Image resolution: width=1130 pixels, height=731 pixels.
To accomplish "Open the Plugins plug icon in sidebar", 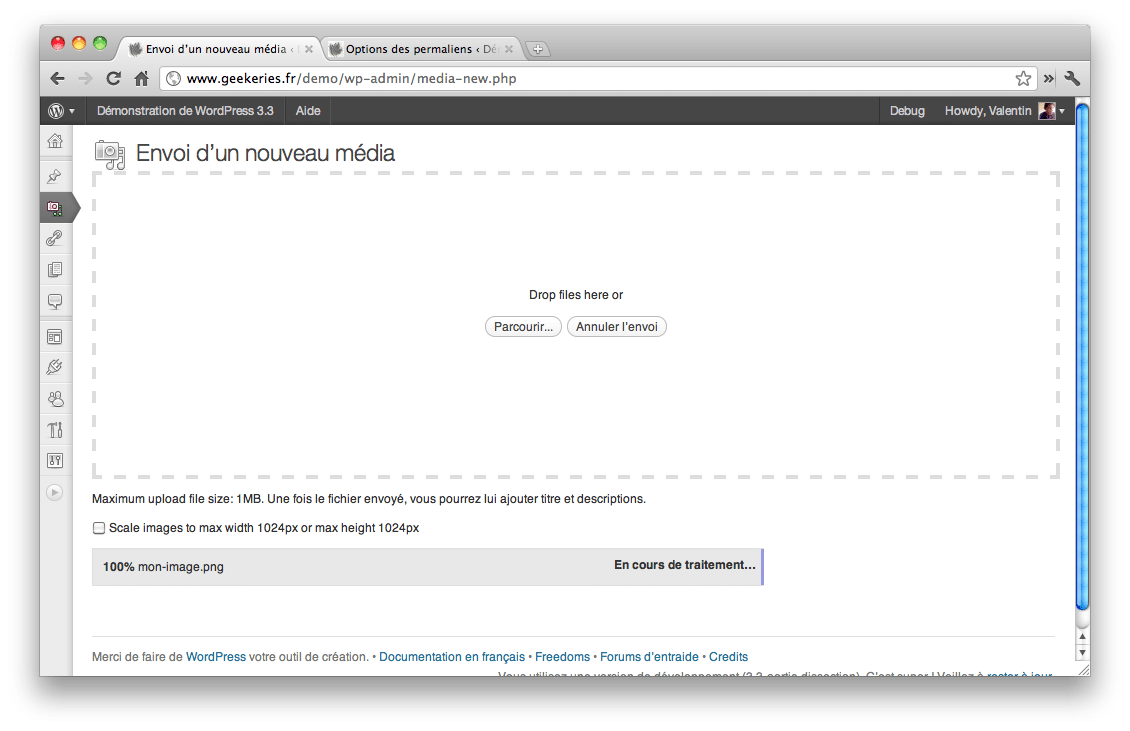I will click(x=55, y=367).
